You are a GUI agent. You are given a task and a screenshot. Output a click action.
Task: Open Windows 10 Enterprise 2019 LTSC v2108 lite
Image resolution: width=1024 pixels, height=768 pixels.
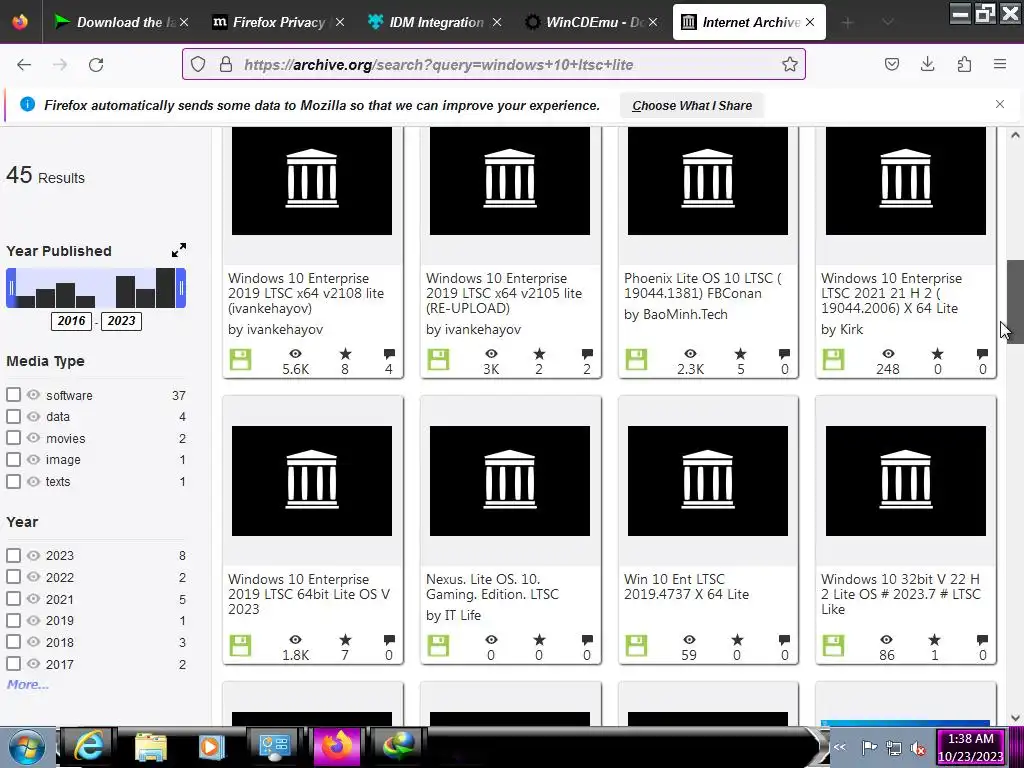[306, 293]
